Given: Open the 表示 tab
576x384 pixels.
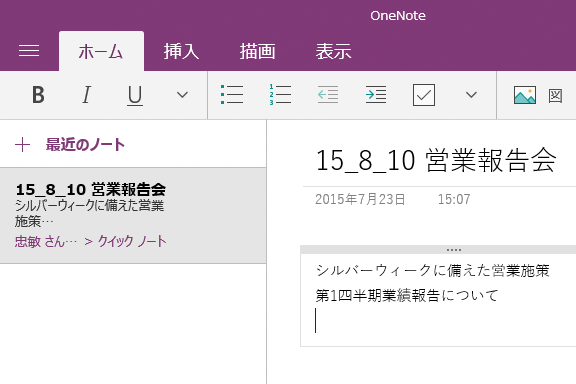Looking at the screenshot, I should [x=334, y=51].
